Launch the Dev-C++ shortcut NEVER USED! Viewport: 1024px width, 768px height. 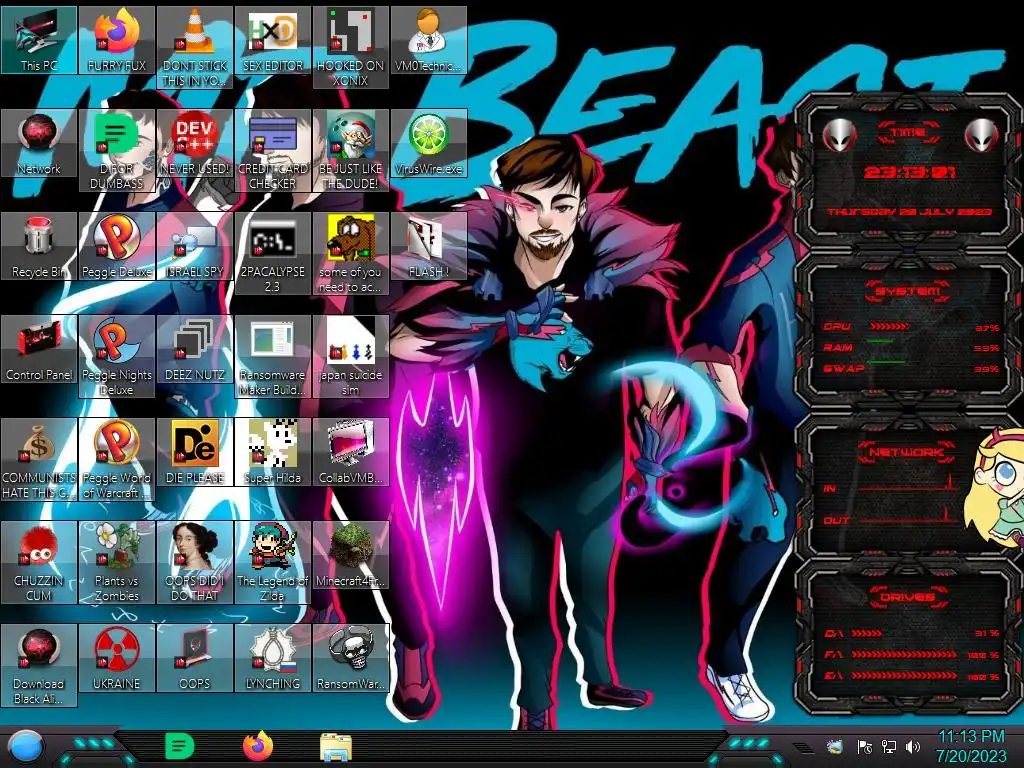[195, 143]
